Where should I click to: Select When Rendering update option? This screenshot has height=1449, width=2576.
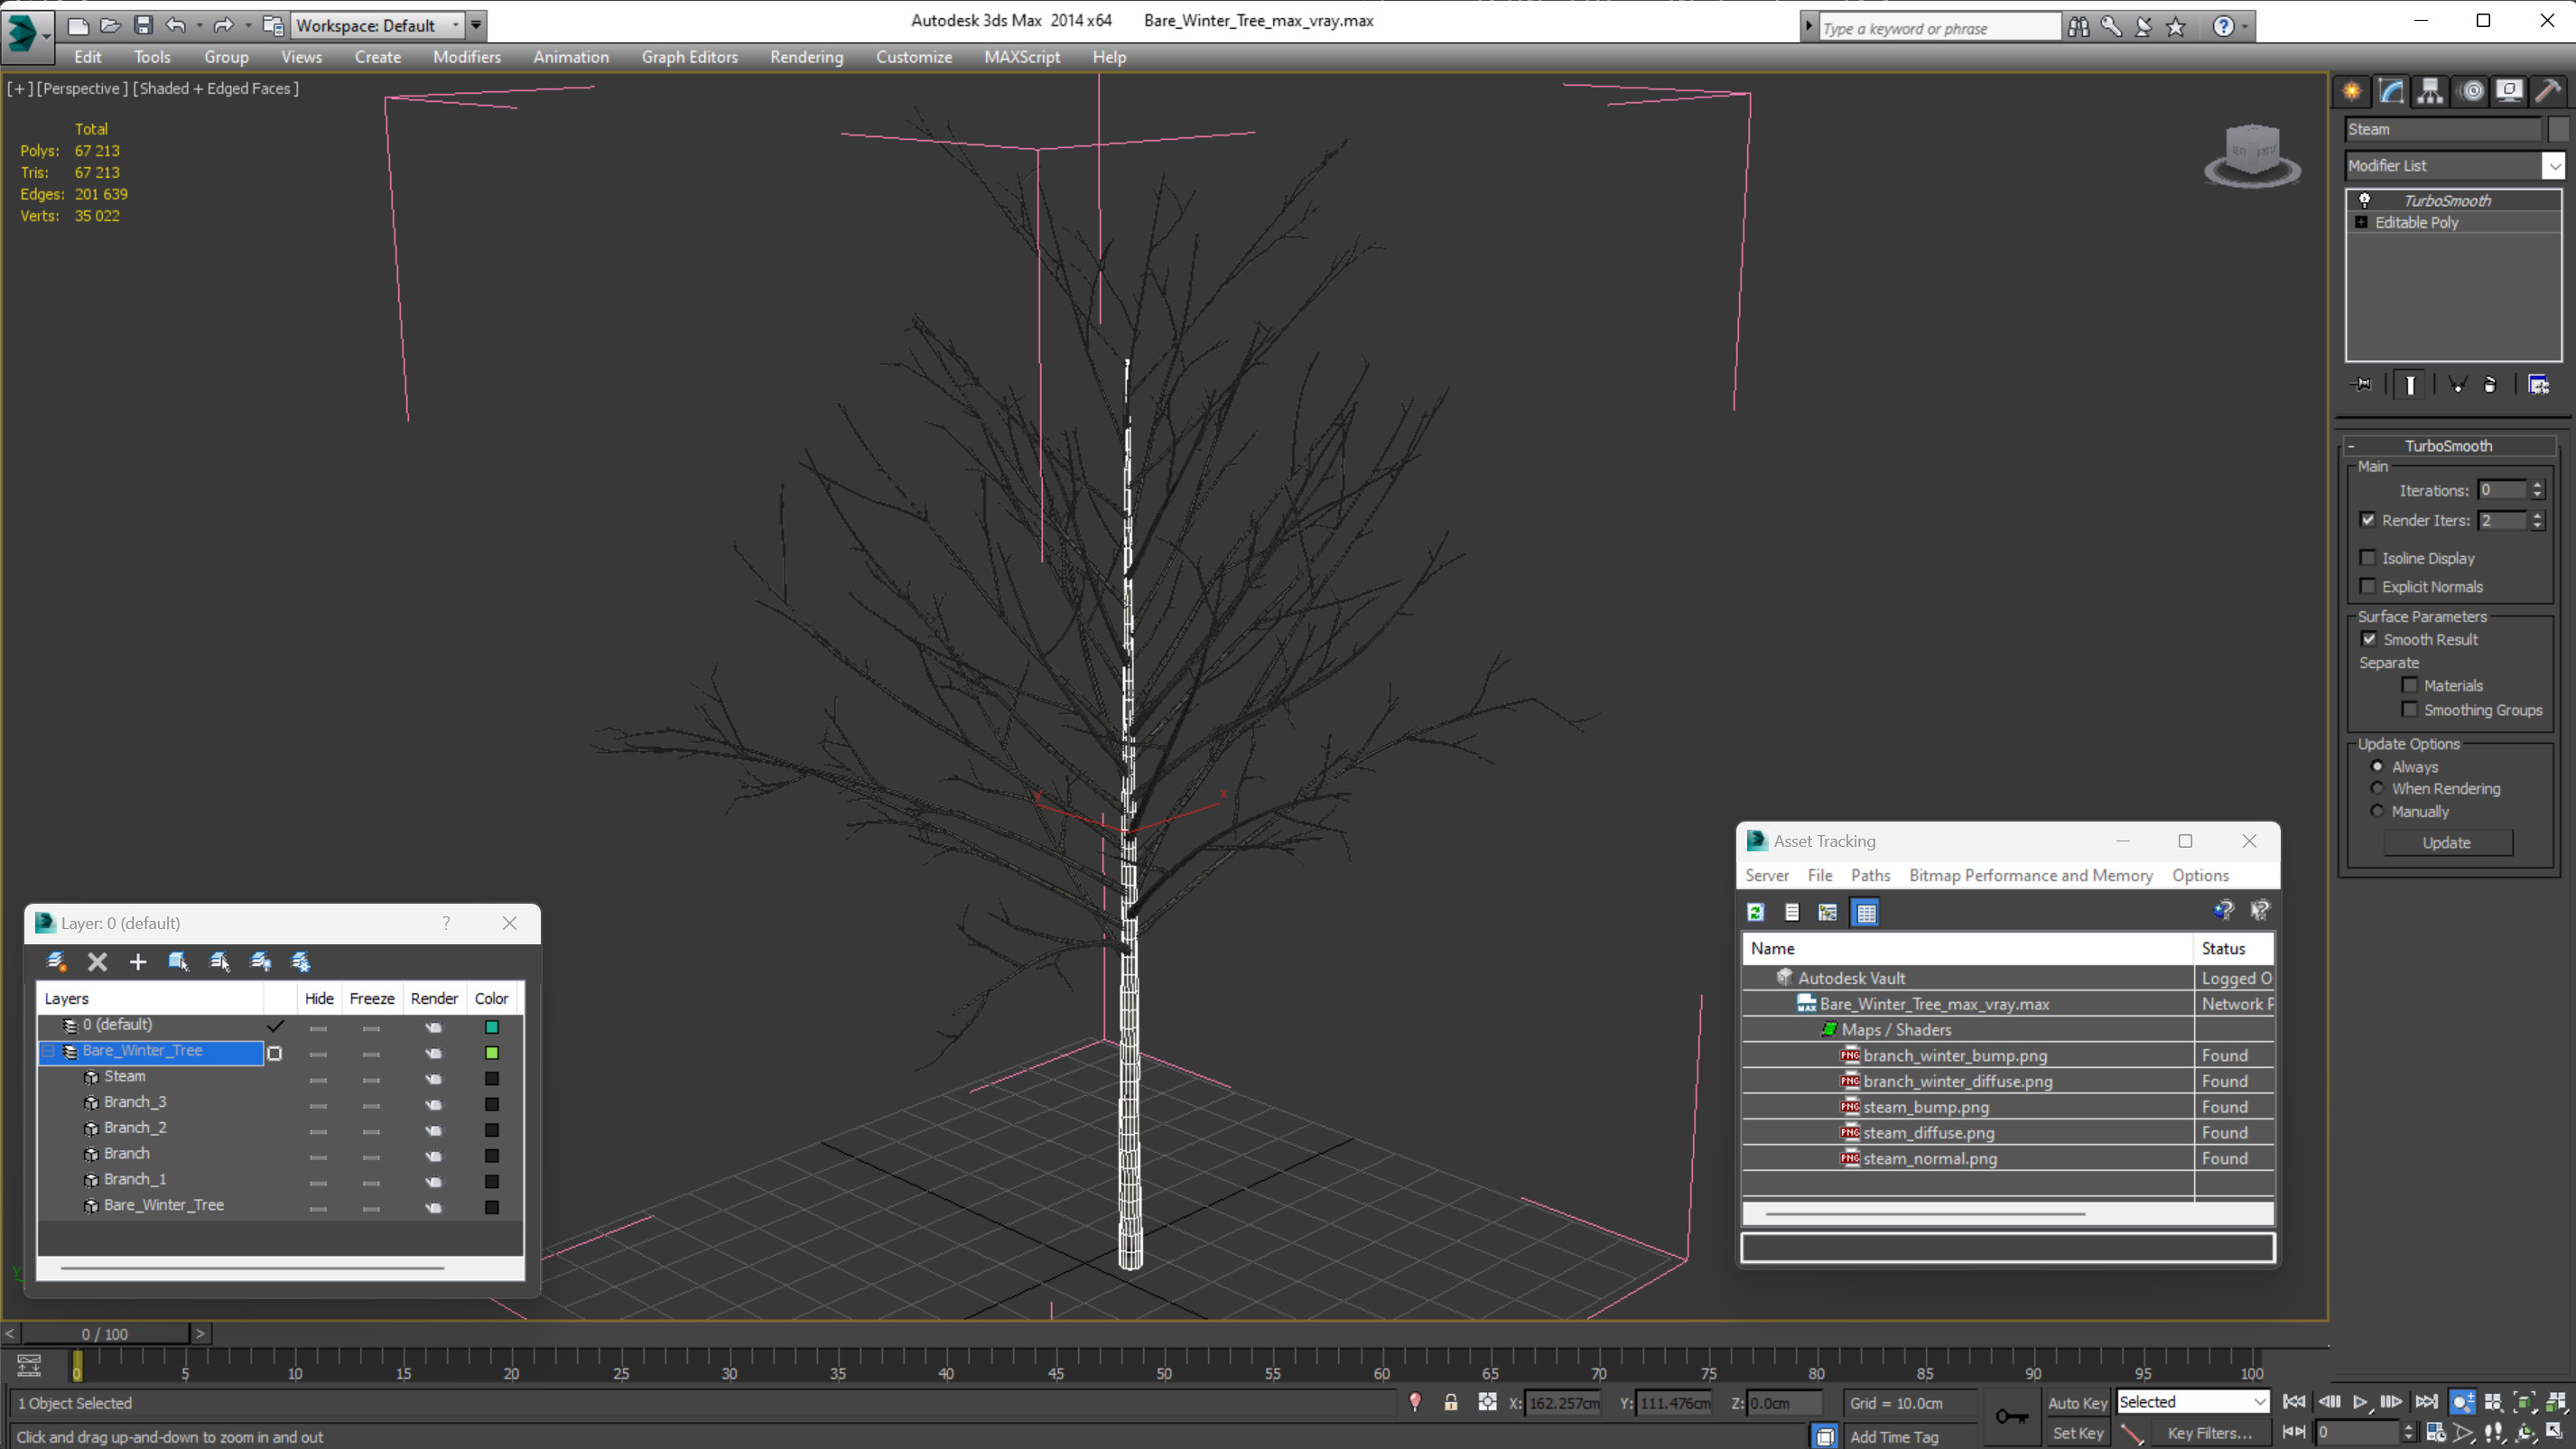pos(2378,789)
